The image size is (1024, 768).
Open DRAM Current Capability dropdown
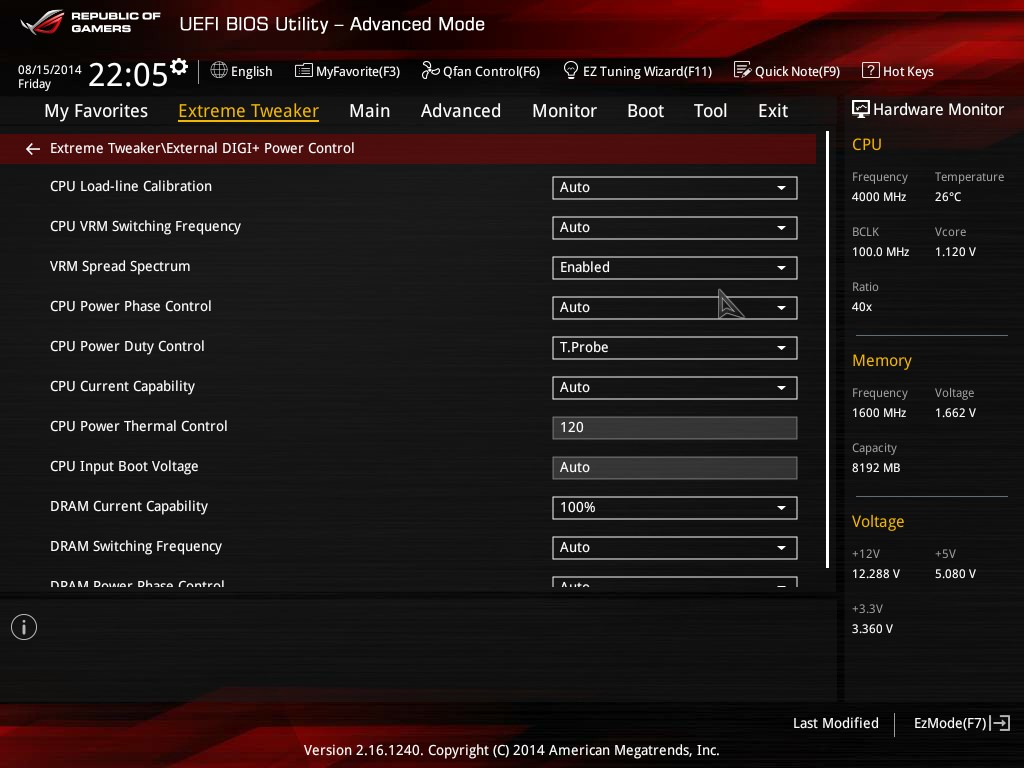pyautogui.click(x=674, y=507)
